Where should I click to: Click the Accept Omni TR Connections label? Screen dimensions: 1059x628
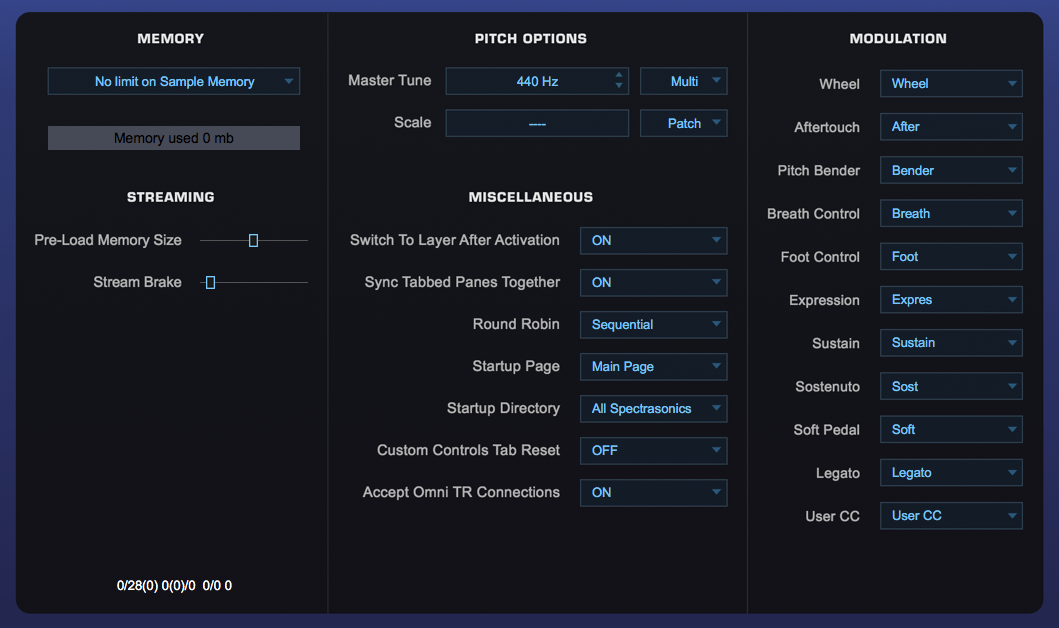pos(461,492)
